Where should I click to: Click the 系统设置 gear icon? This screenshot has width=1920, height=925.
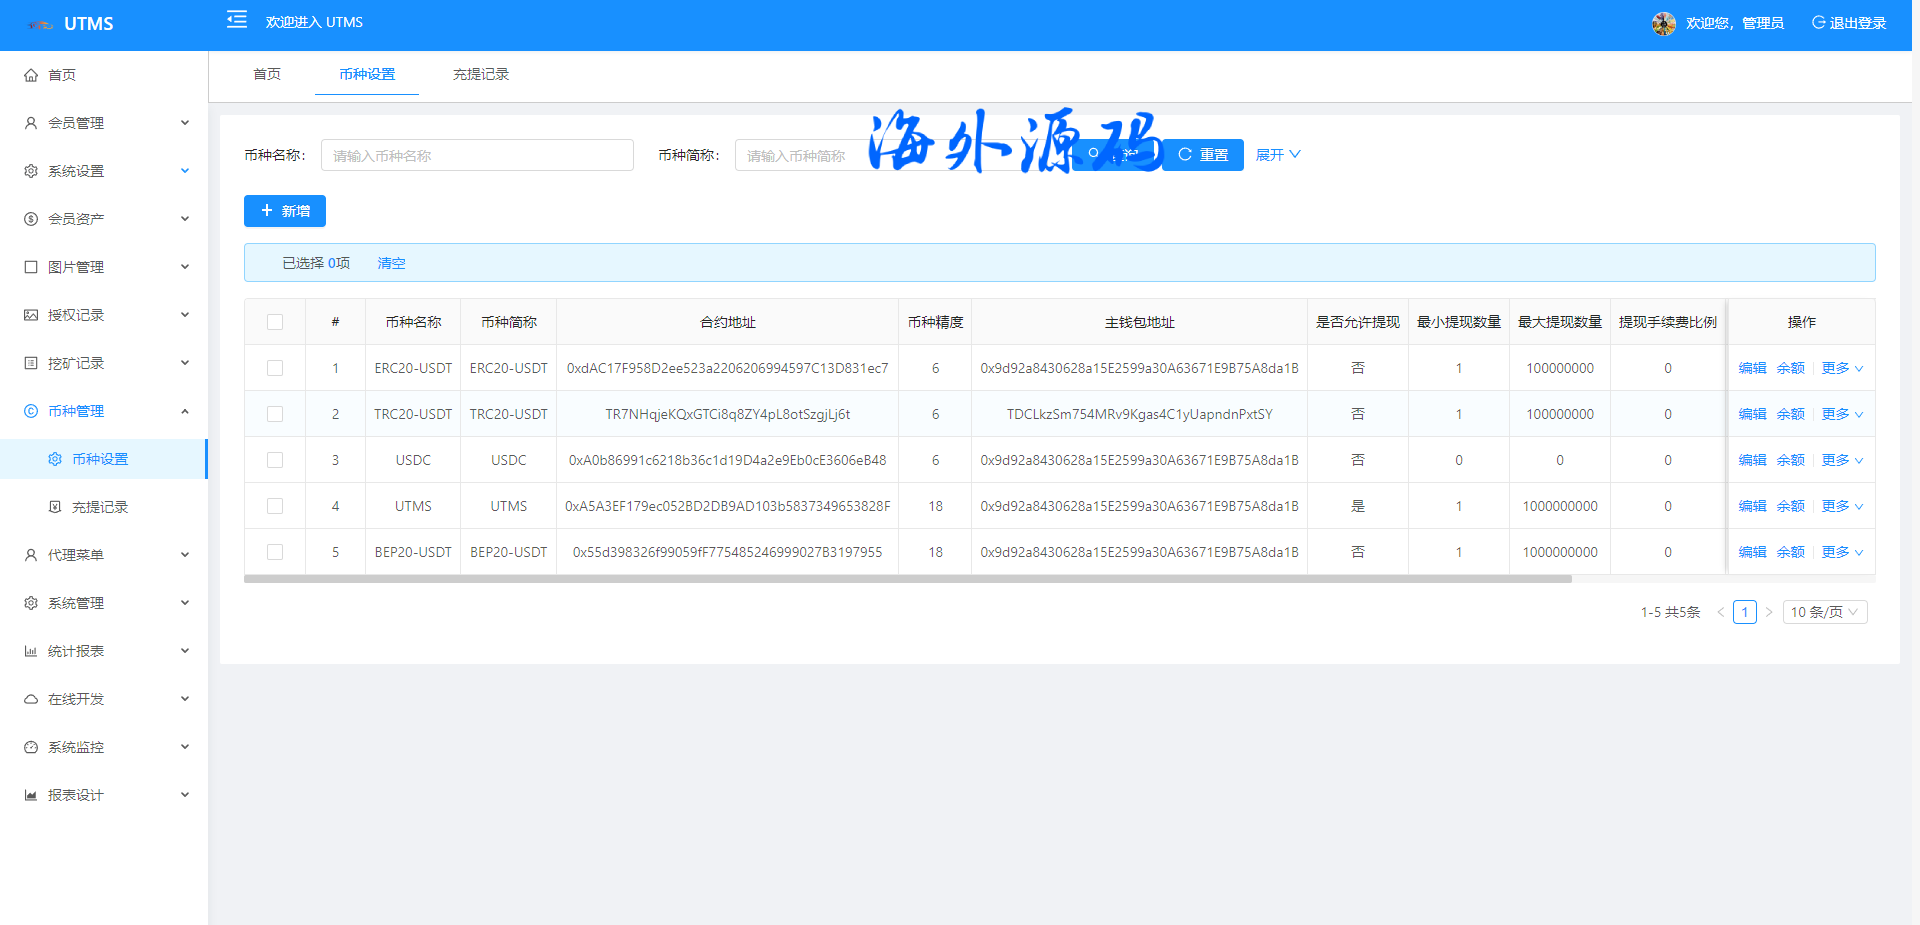click(31, 171)
